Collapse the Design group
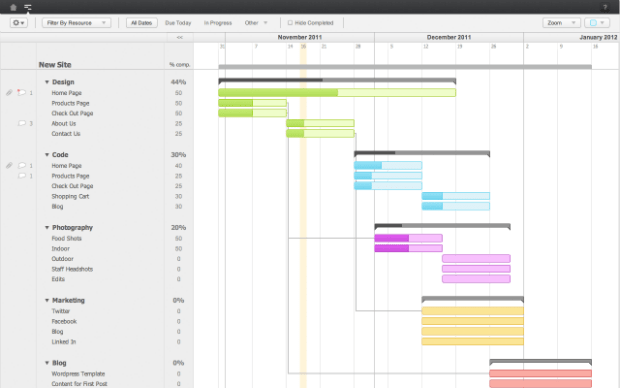Screen dimensions: 620x388 [47, 82]
